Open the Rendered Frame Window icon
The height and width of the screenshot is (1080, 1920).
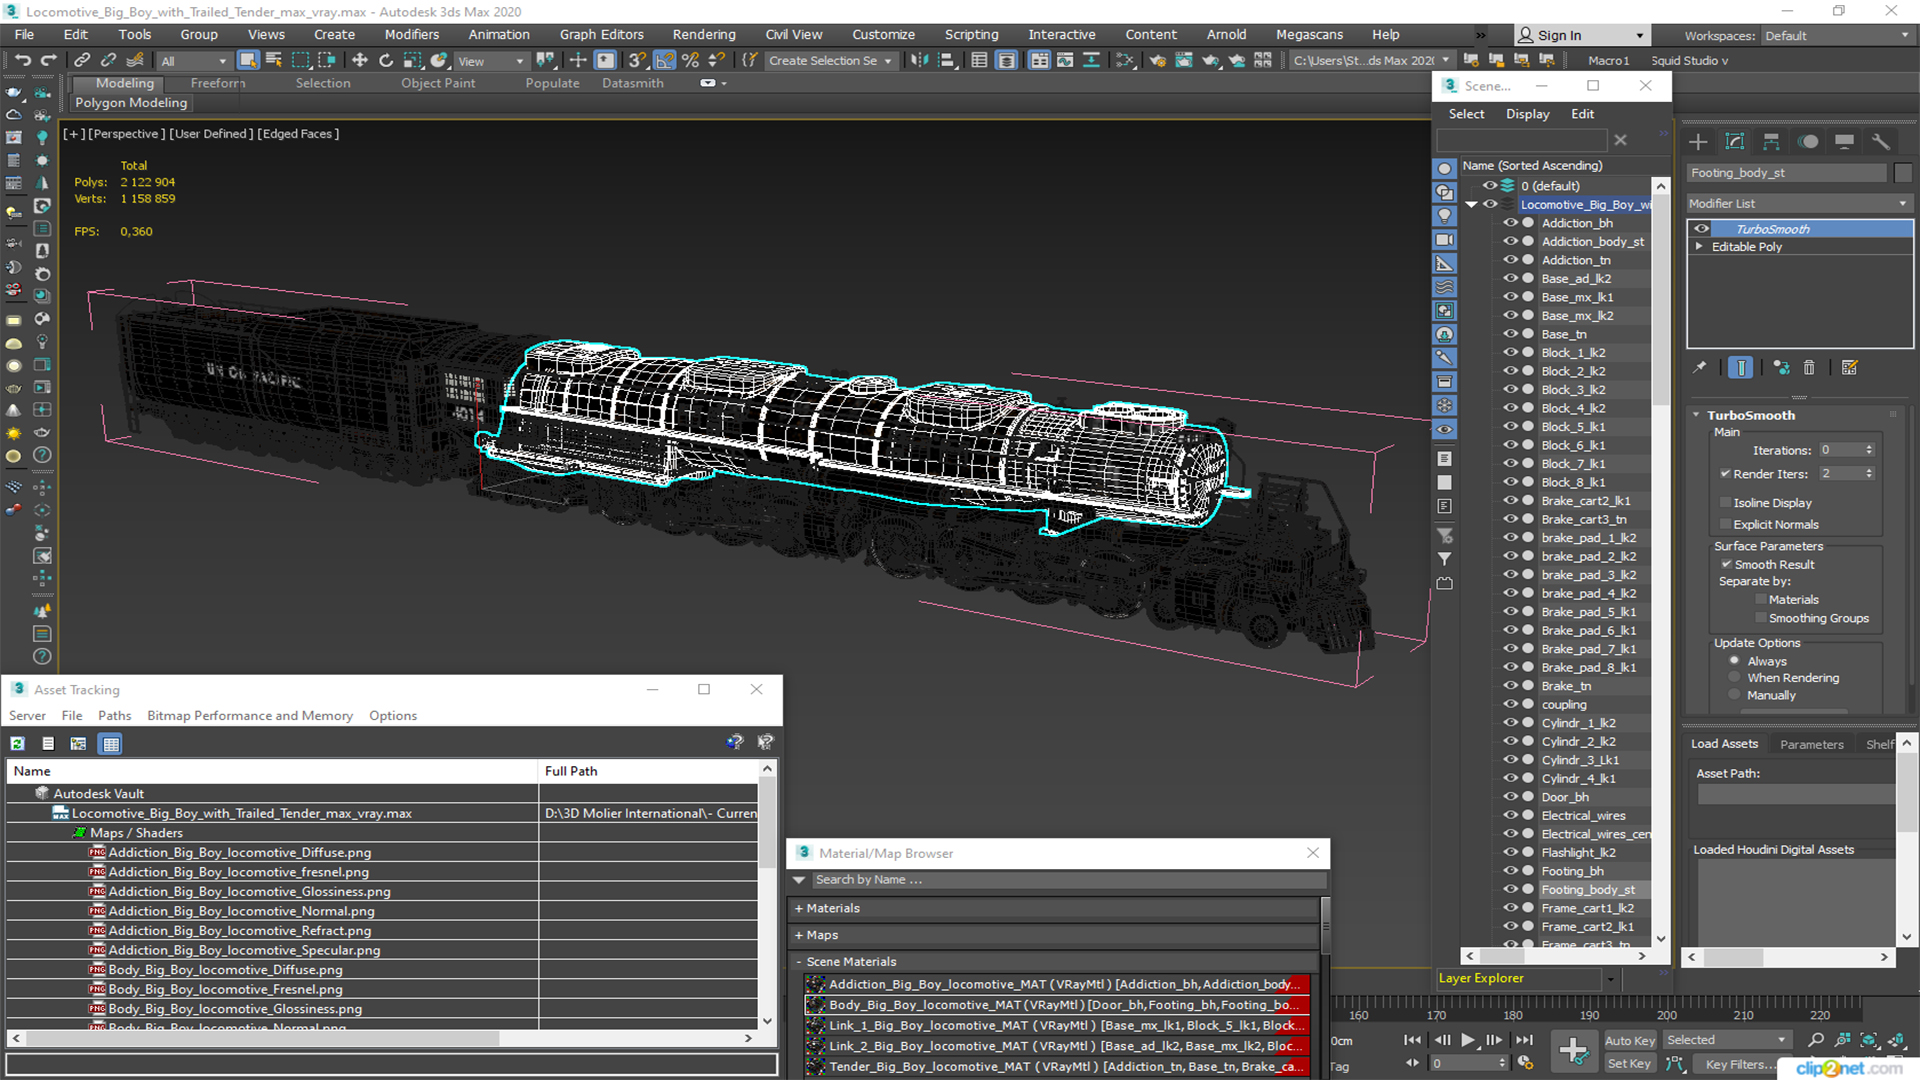[x=1184, y=61]
